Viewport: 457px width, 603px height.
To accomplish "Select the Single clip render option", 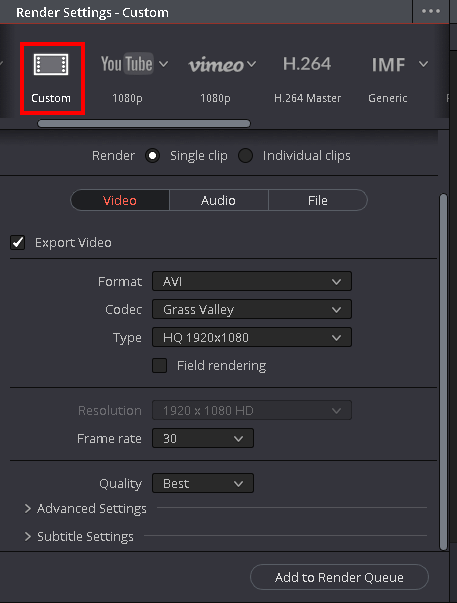I will click(152, 156).
